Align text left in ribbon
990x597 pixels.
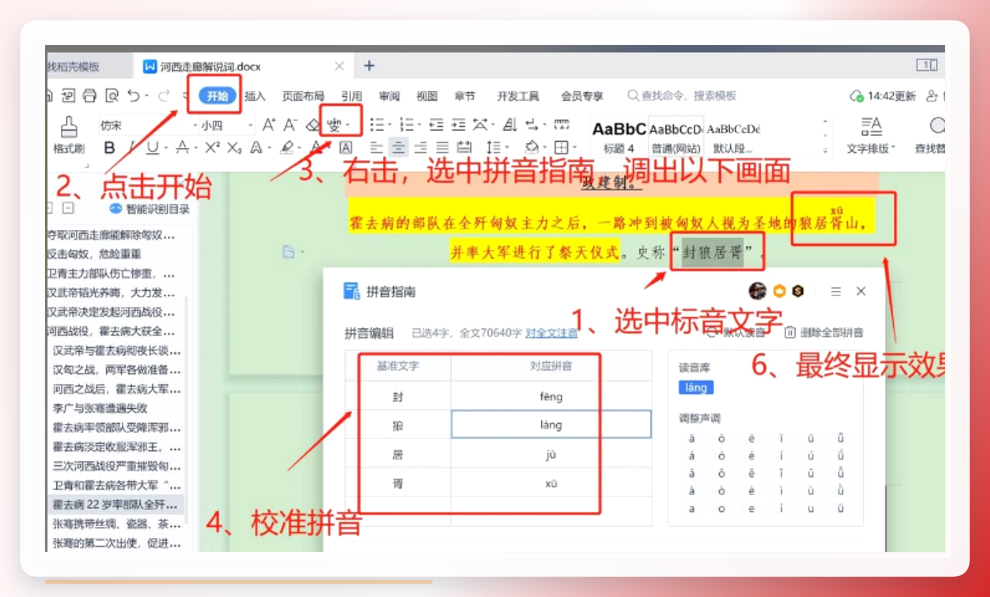click(x=376, y=148)
